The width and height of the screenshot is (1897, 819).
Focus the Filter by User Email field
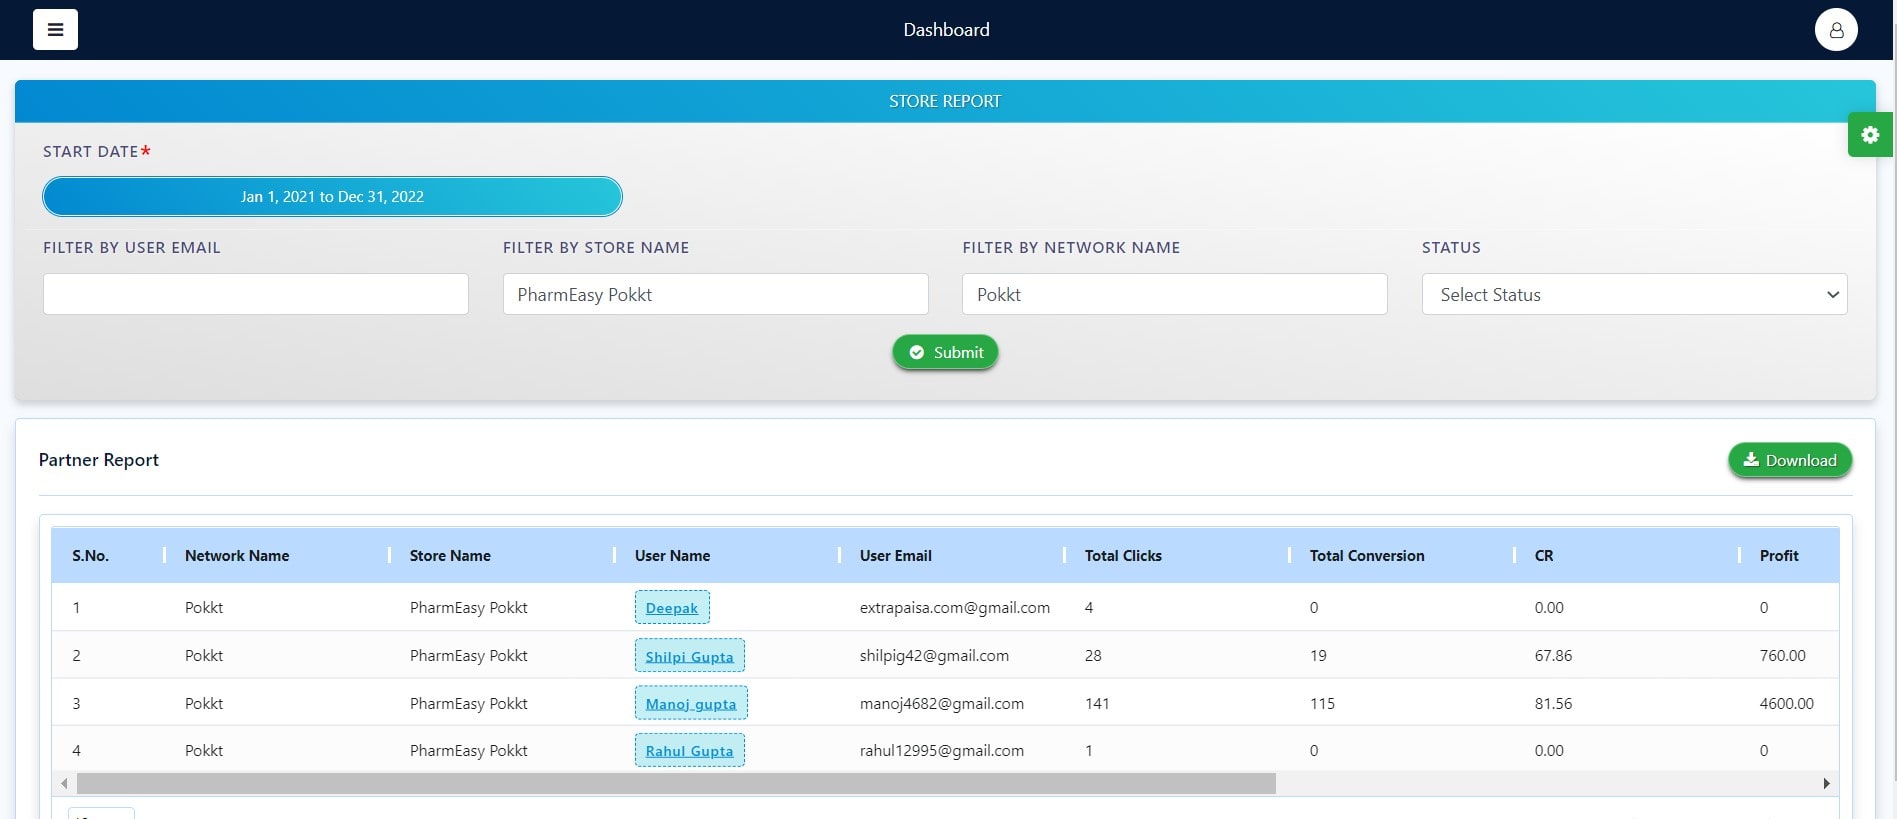256,294
